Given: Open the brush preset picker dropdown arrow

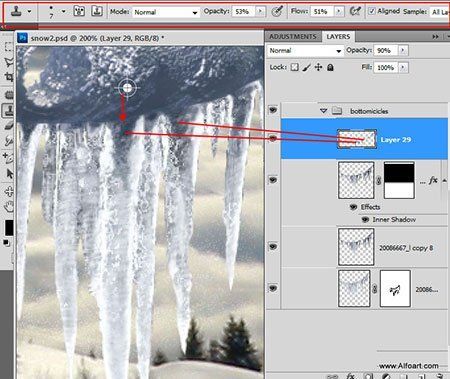Looking at the screenshot, I should pos(63,11).
